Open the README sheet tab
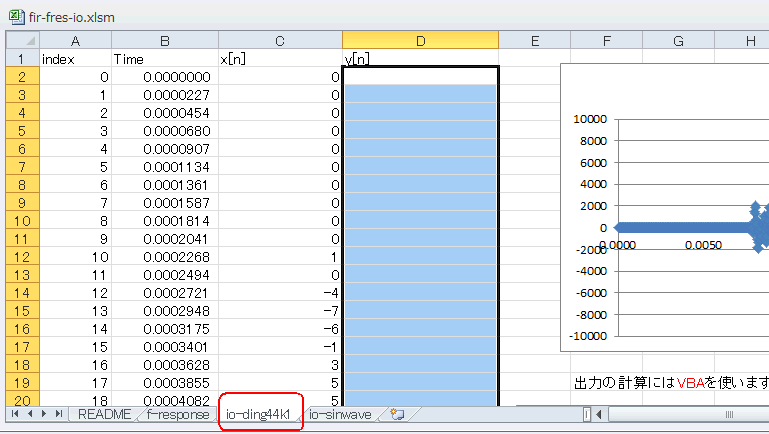The image size is (769, 434). (x=104, y=414)
